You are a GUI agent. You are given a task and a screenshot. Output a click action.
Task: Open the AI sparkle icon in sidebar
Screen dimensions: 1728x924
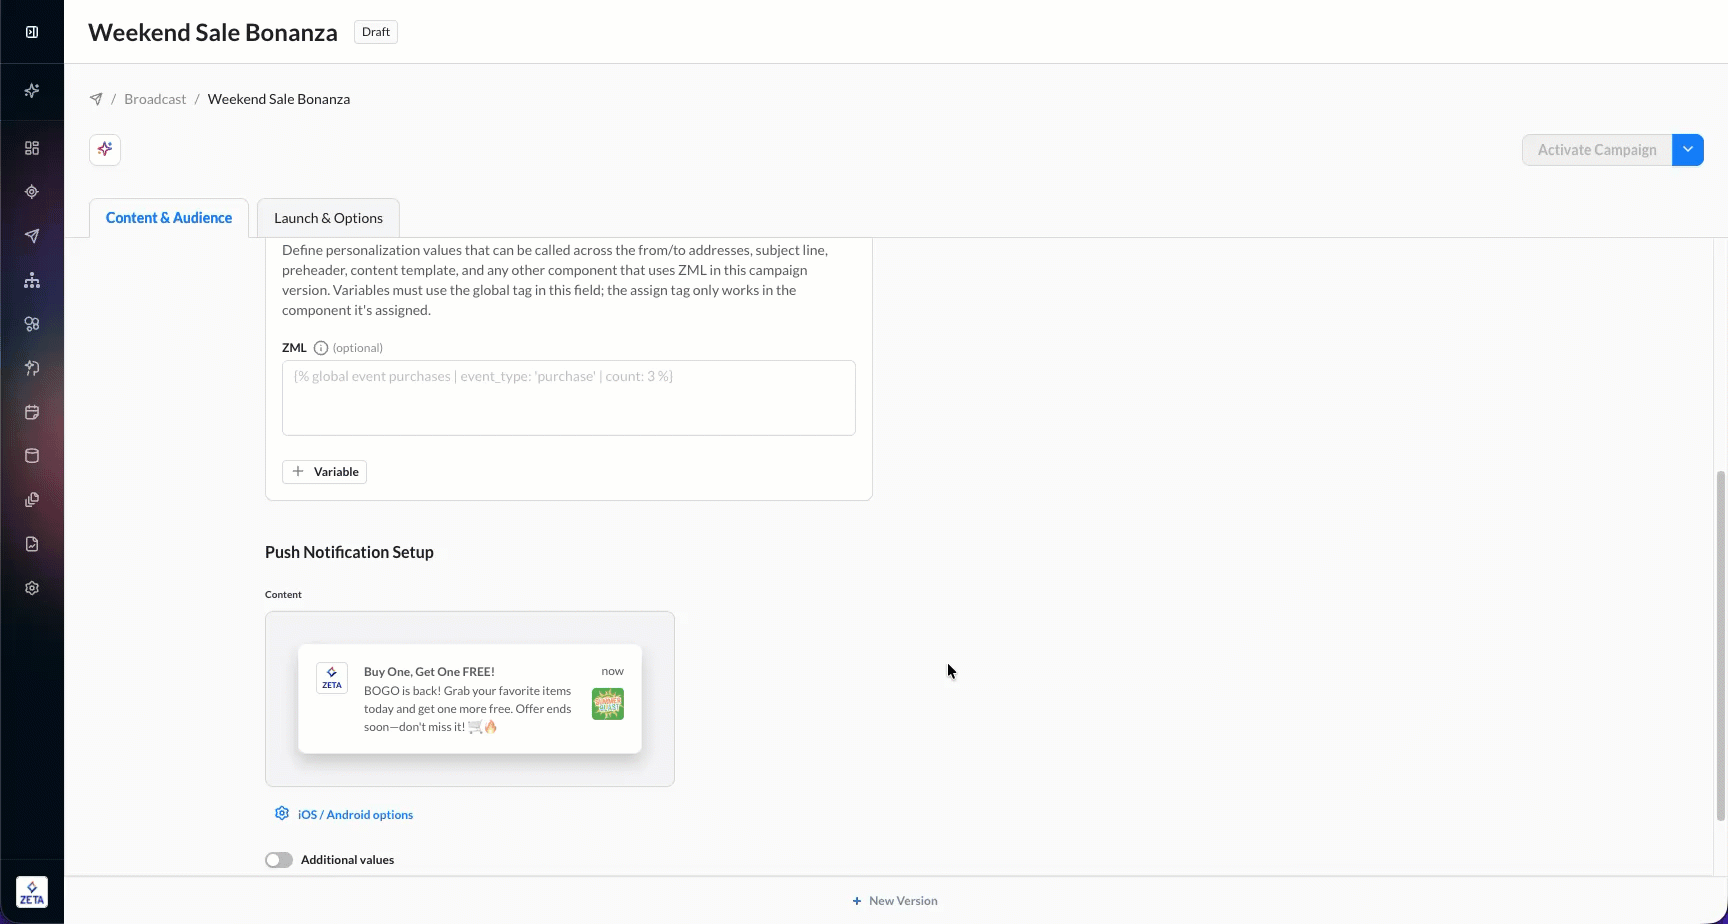(x=32, y=91)
